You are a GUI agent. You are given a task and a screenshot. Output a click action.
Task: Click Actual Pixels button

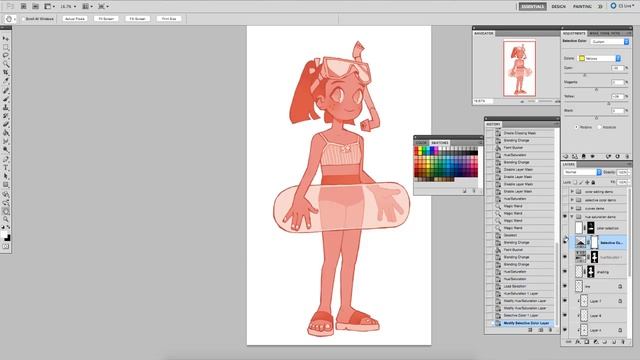tap(75, 19)
